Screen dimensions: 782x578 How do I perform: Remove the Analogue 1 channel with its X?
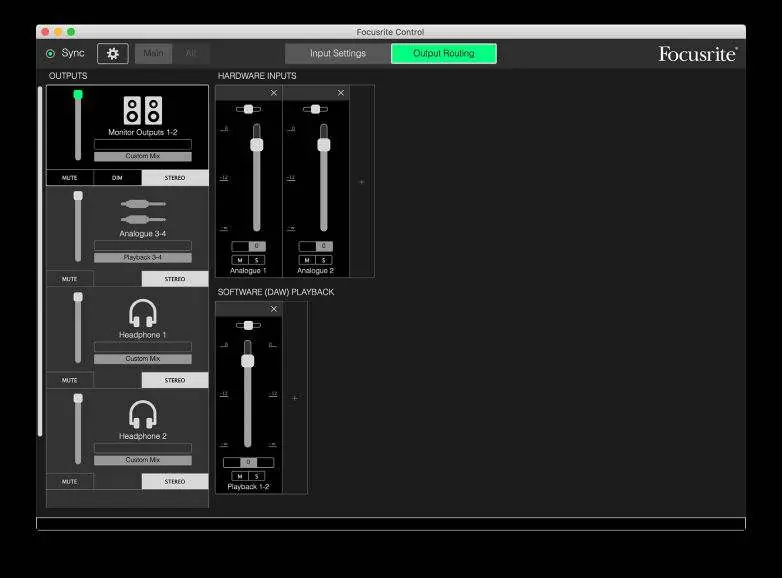(x=274, y=93)
